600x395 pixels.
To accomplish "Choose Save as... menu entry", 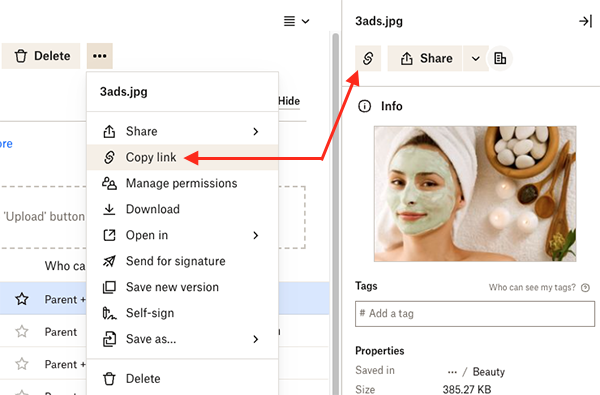I will pyautogui.click(x=183, y=339).
